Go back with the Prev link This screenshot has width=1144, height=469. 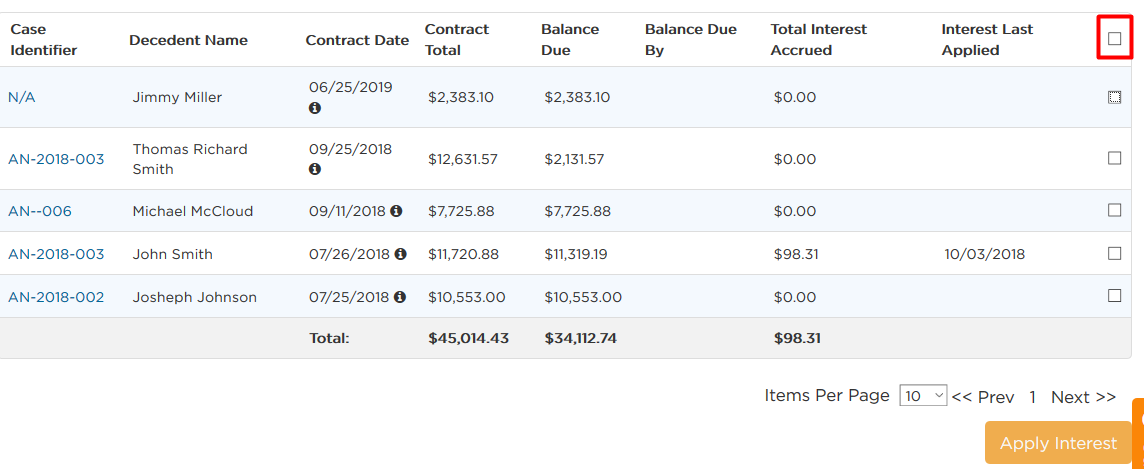point(983,397)
